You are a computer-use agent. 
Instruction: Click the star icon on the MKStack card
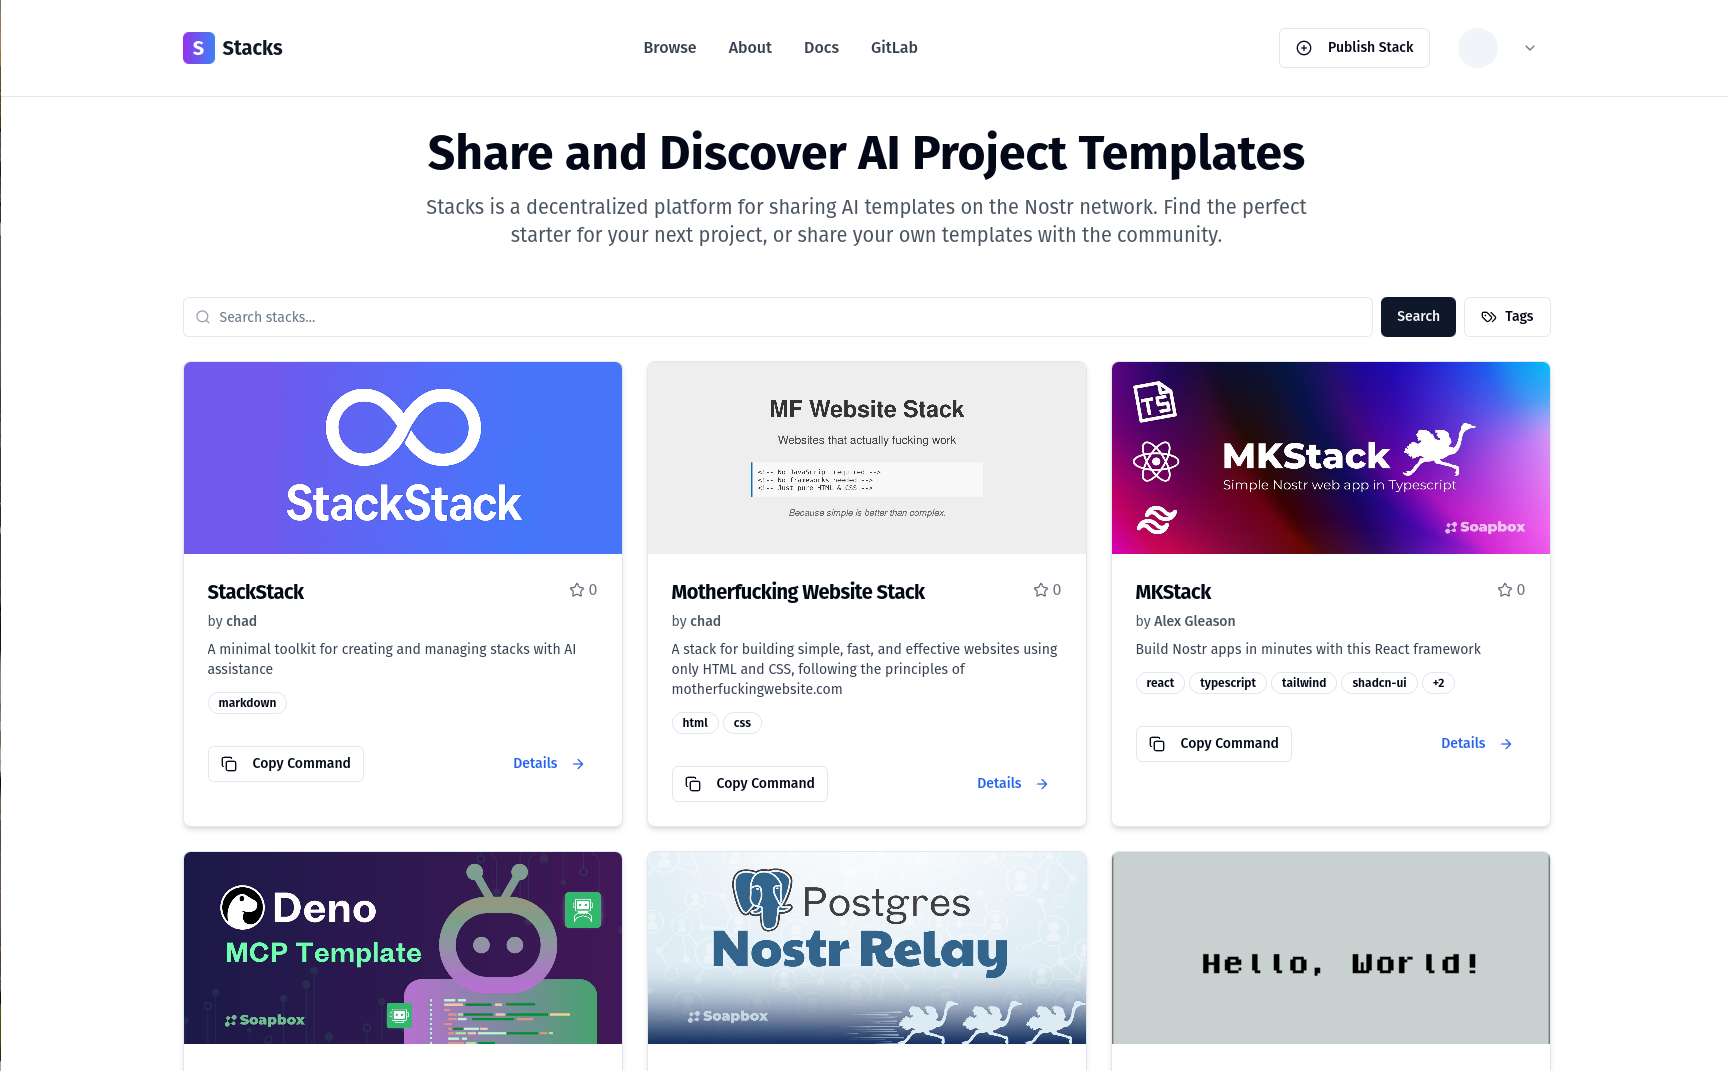pos(1503,589)
